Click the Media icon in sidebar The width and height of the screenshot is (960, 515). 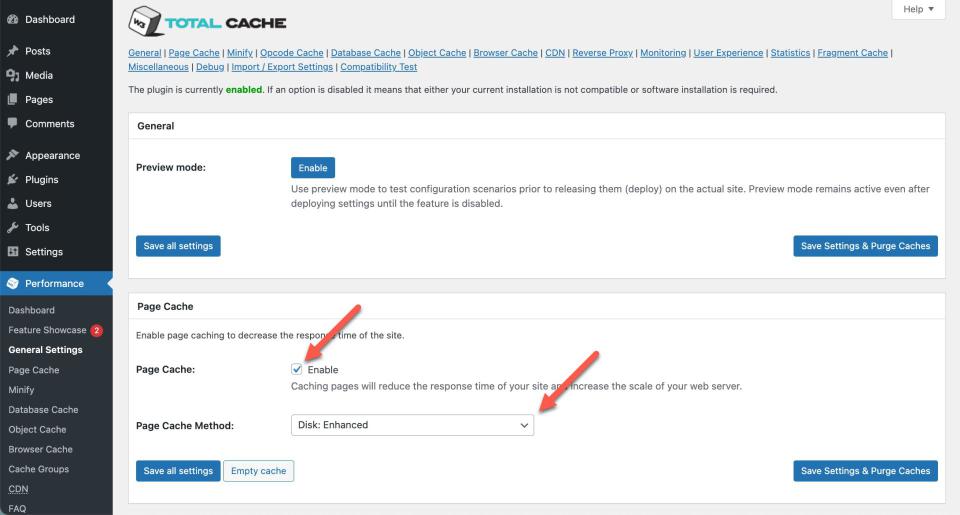pos(12,75)
